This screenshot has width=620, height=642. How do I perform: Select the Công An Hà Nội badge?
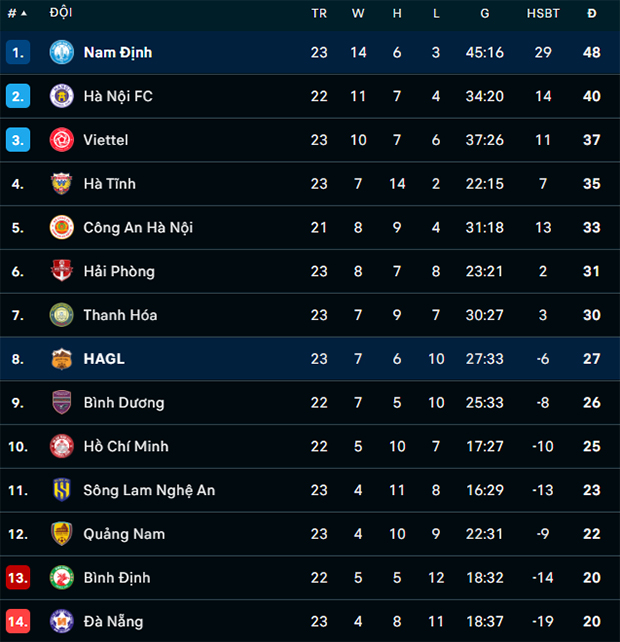pyautogui.click(x=61, y=227)
